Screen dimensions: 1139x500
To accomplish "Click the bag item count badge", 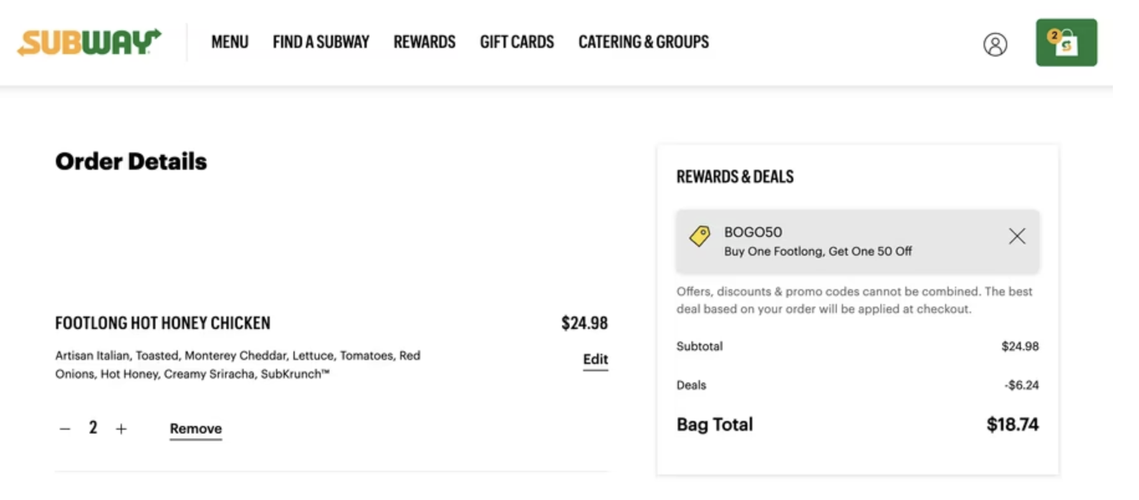I will 1053,35.
